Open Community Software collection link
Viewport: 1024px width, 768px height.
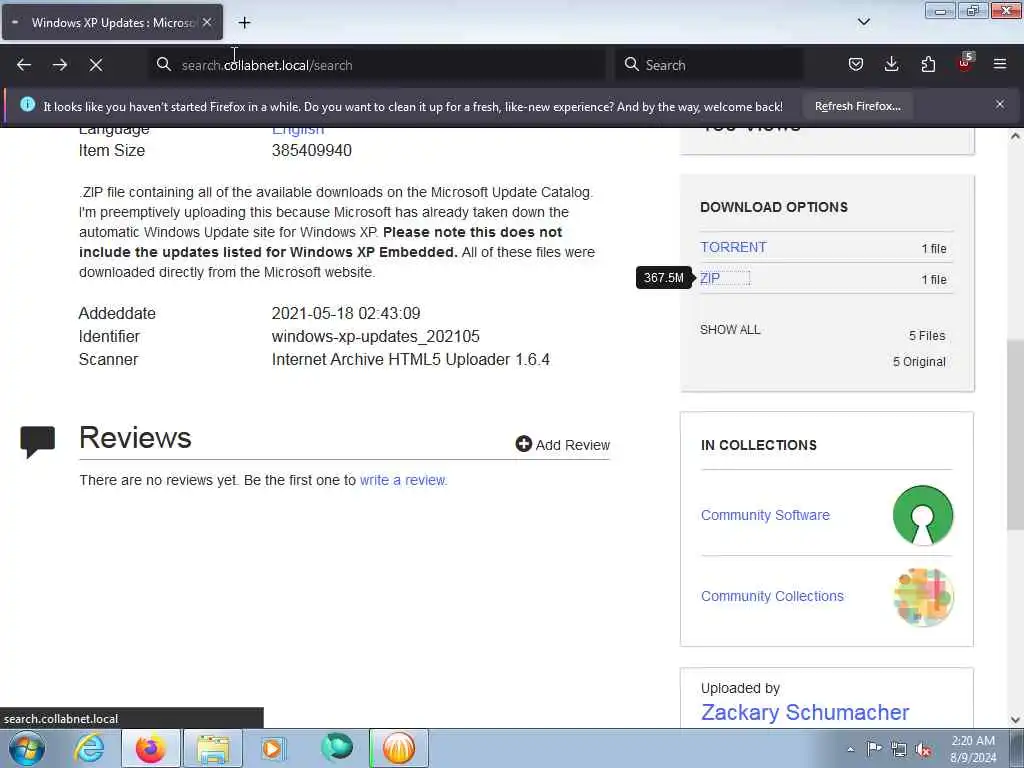click(x=765, y=515)
